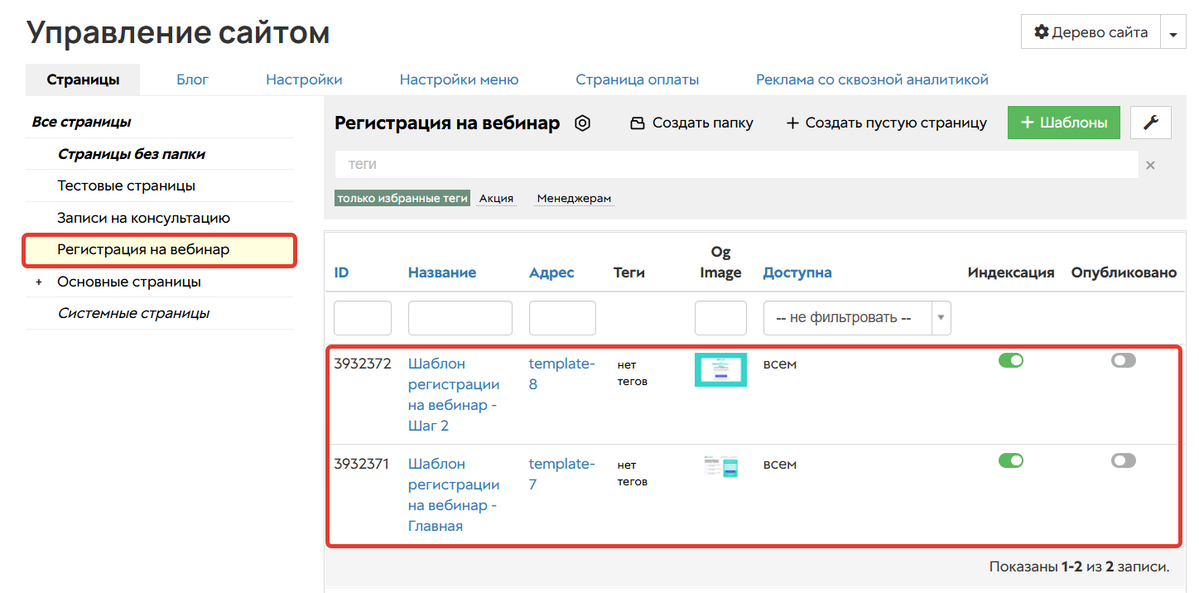Click Создать папку folder icon button

(x=691, y=123)
